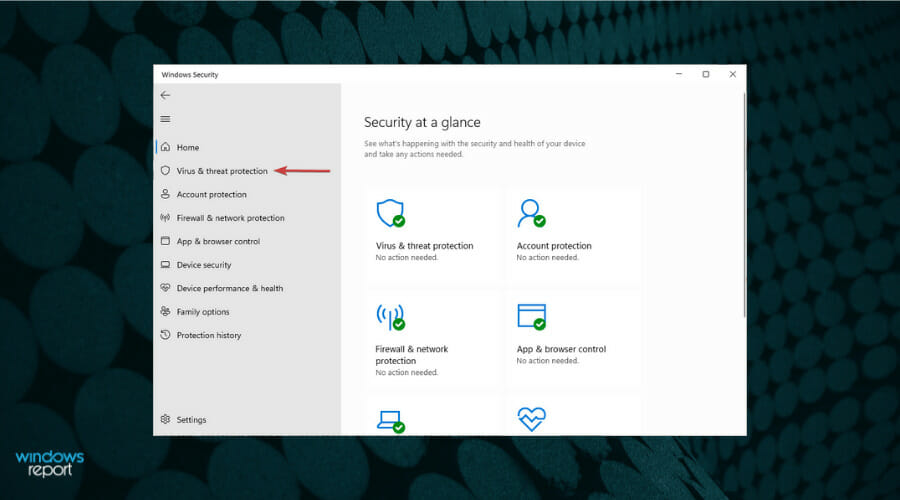
Task: Open the App & browser control tile title
Action: (x=561, y=349)
